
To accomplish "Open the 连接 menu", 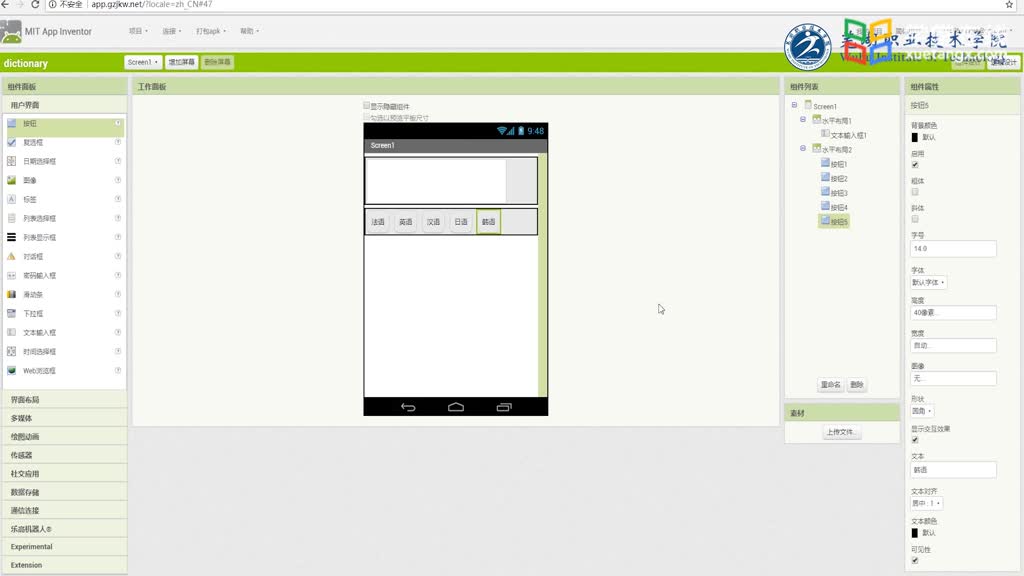I will tap(172, 31).
